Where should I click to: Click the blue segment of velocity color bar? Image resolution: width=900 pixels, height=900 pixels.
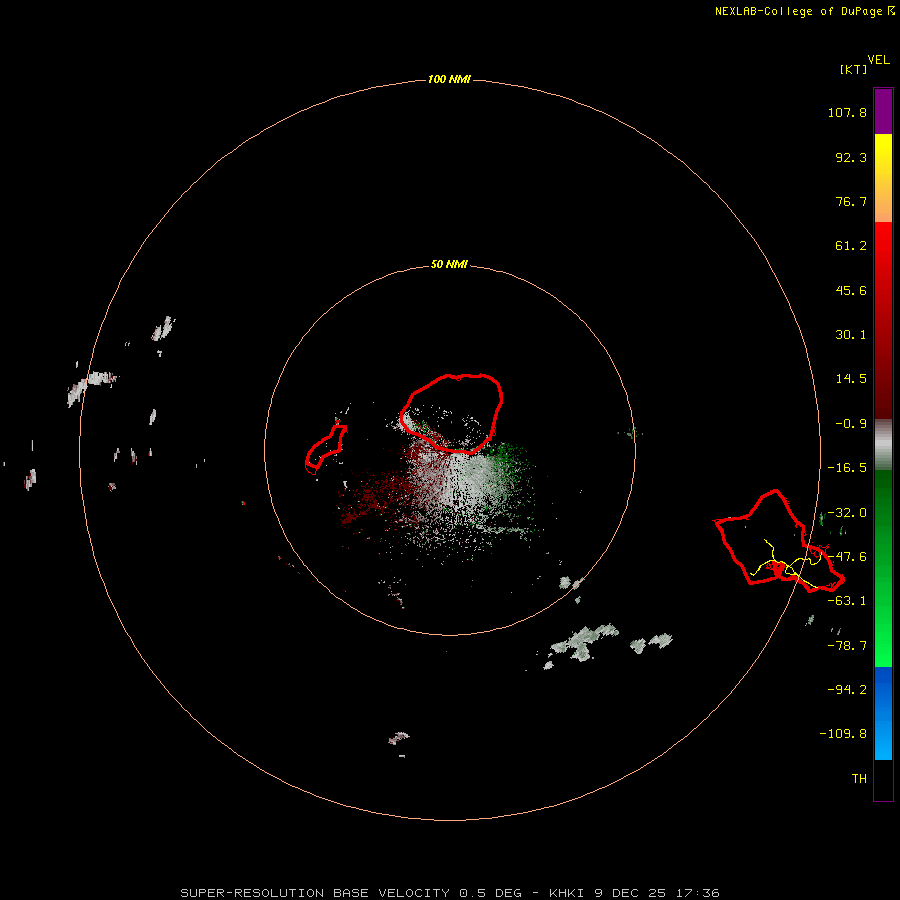pyautogui.click(x=883, y=713)
